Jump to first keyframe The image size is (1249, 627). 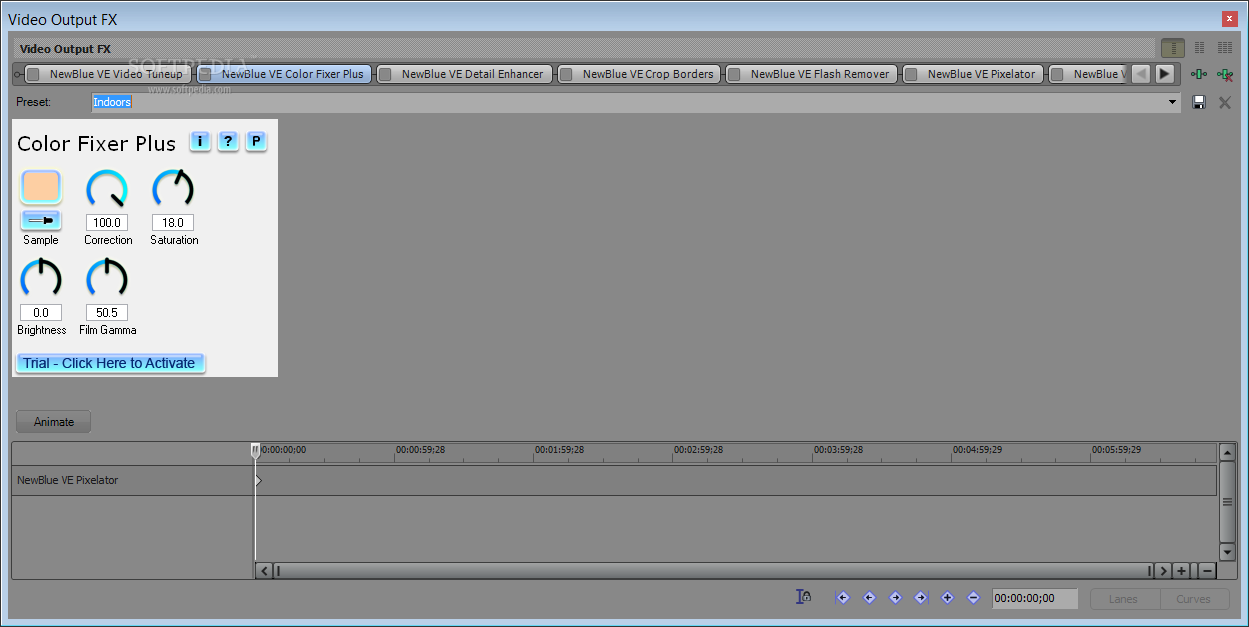pyautogui.click(x=843, y=598)
